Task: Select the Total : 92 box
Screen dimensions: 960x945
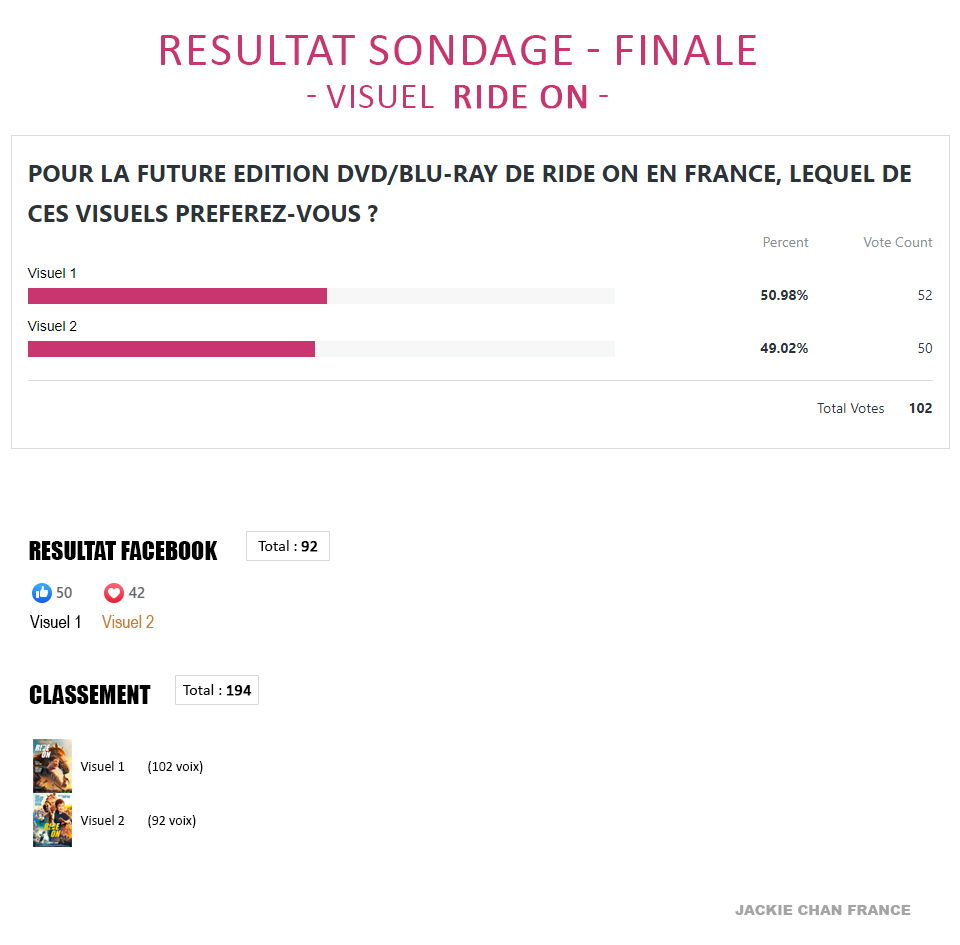Action: click(288, 546)
